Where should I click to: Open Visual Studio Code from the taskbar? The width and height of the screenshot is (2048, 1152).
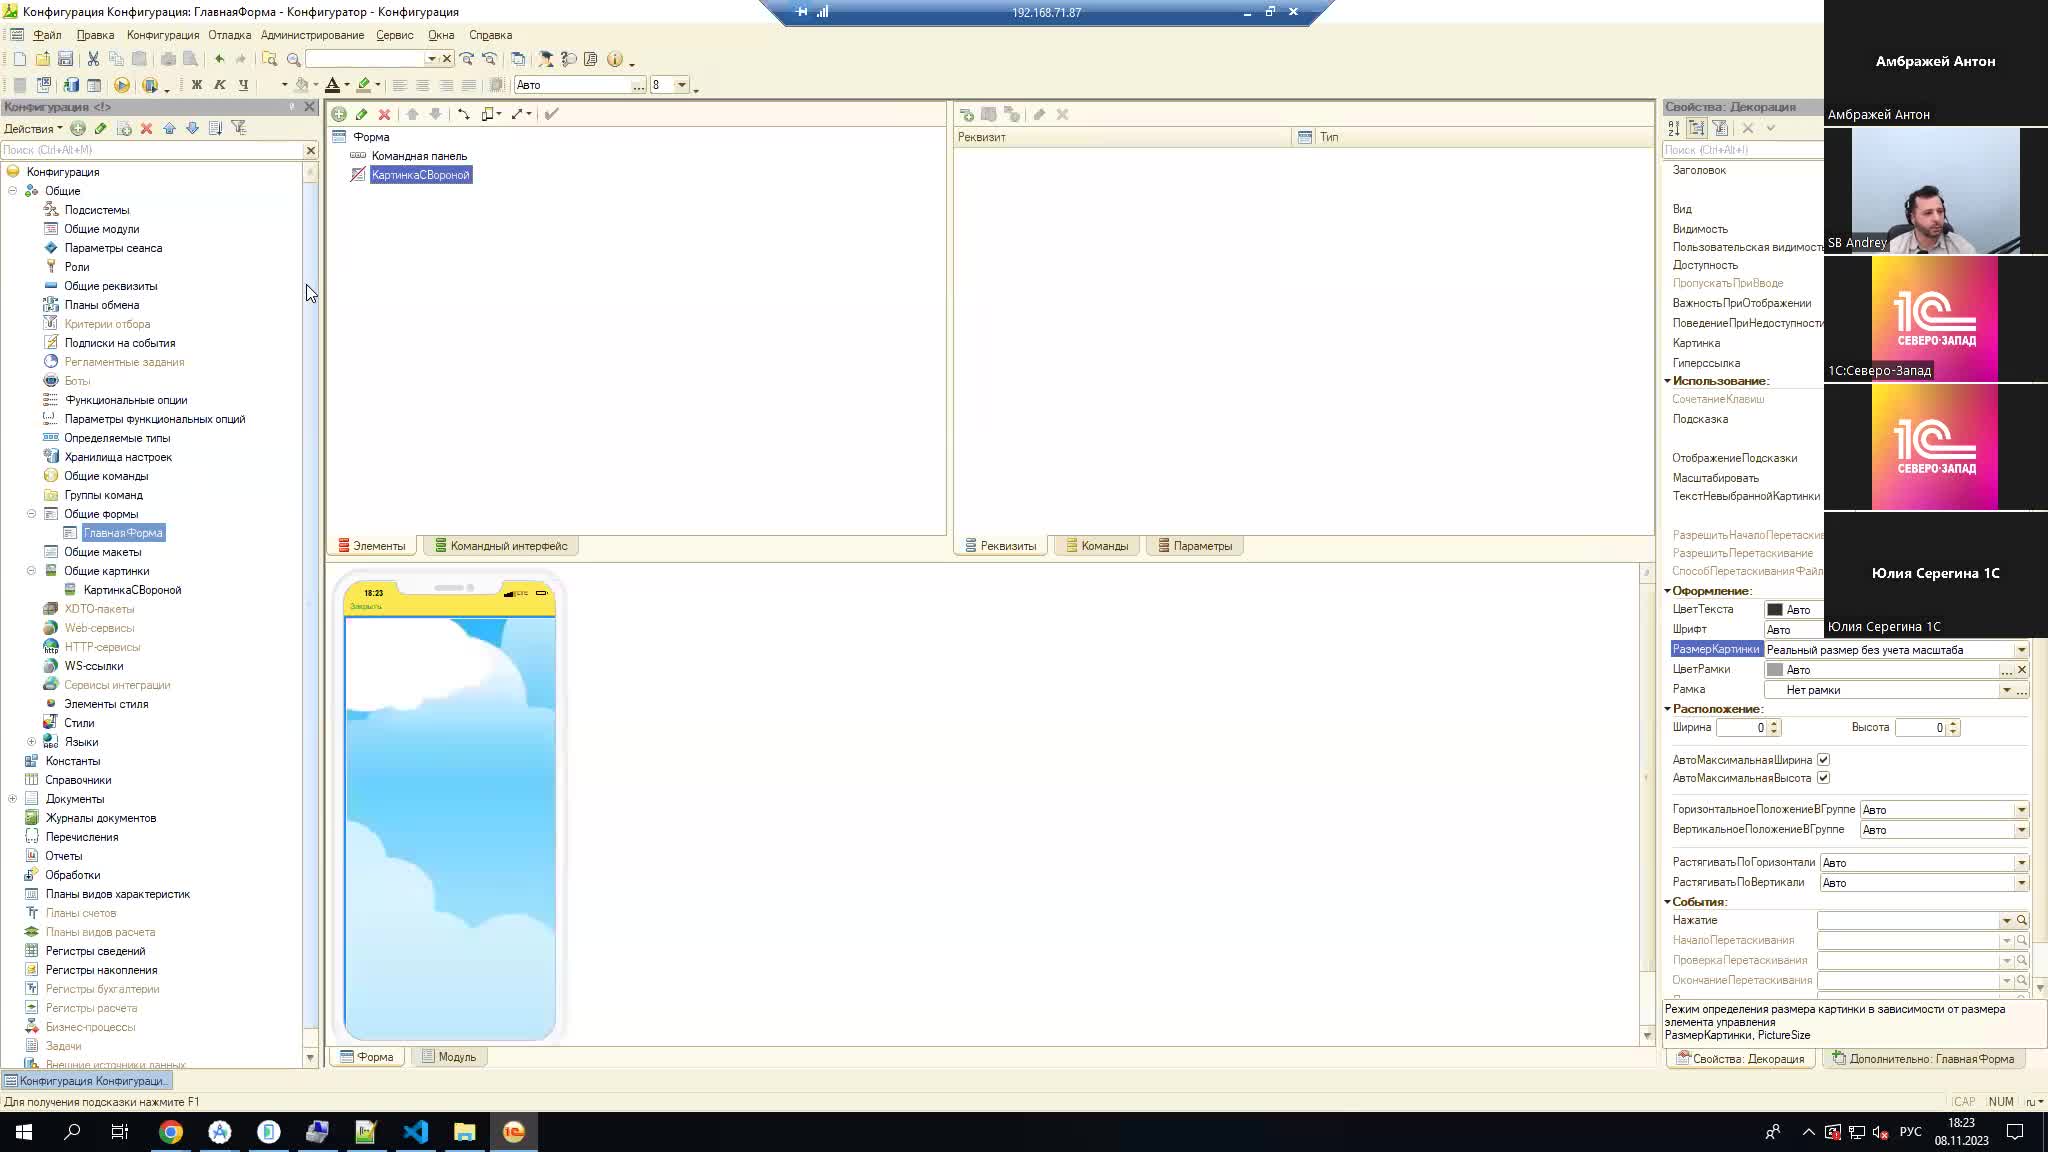pyautogui.click(x=415, y=1132)
